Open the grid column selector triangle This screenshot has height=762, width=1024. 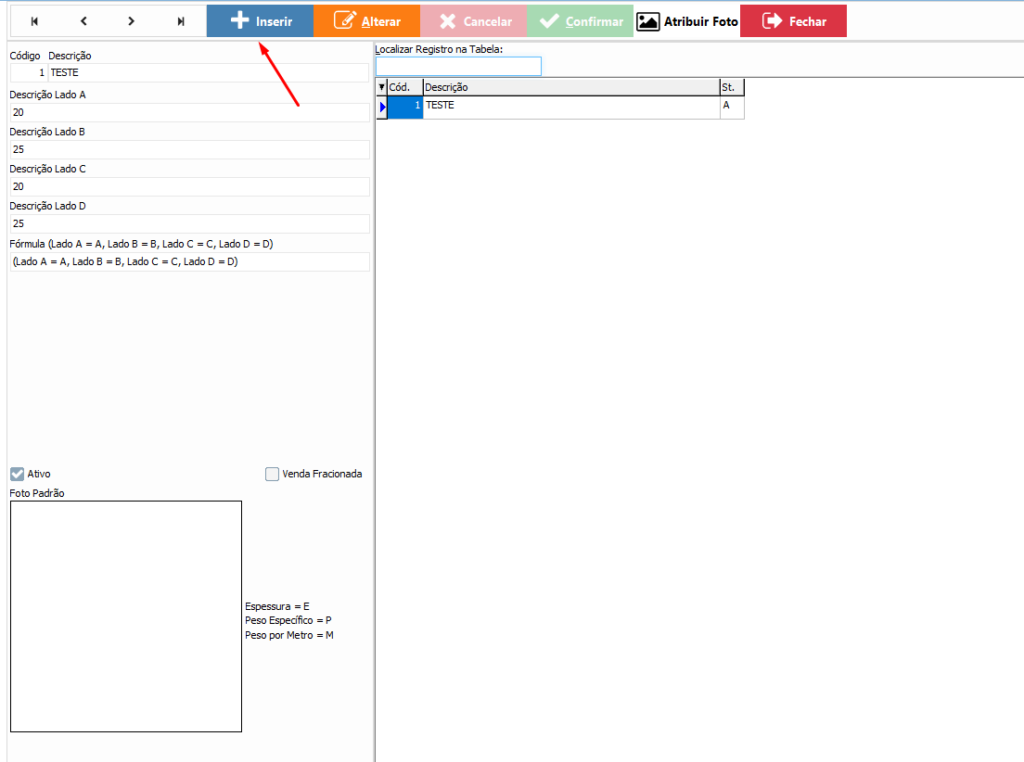click(381, 88)
